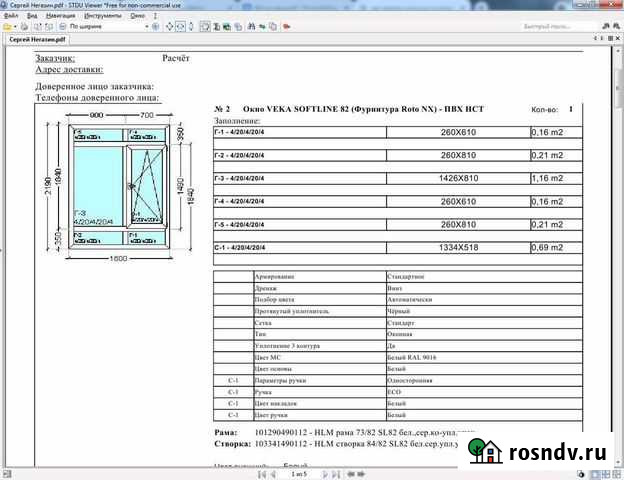Click the zoom in magnifier icon

point(155,27)
